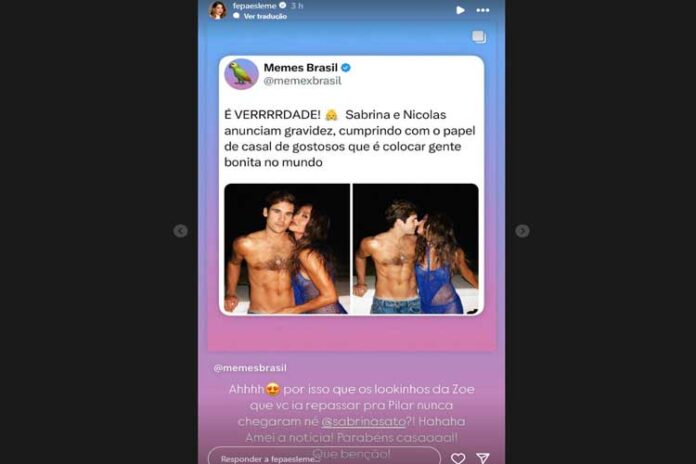This screenshot has width=696, height=464.
Task: Open the three-dot story options menu
Action: tap(482, 10)
